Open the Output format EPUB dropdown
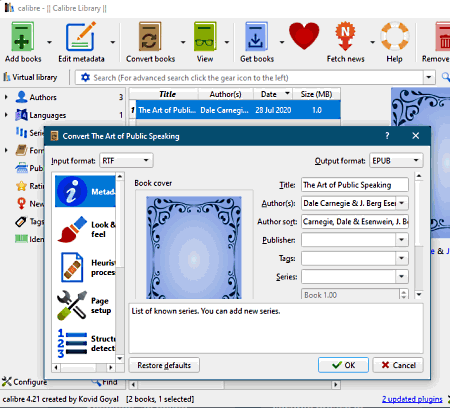This screenshot has height=408, width=450. click(x=396, y=161)
